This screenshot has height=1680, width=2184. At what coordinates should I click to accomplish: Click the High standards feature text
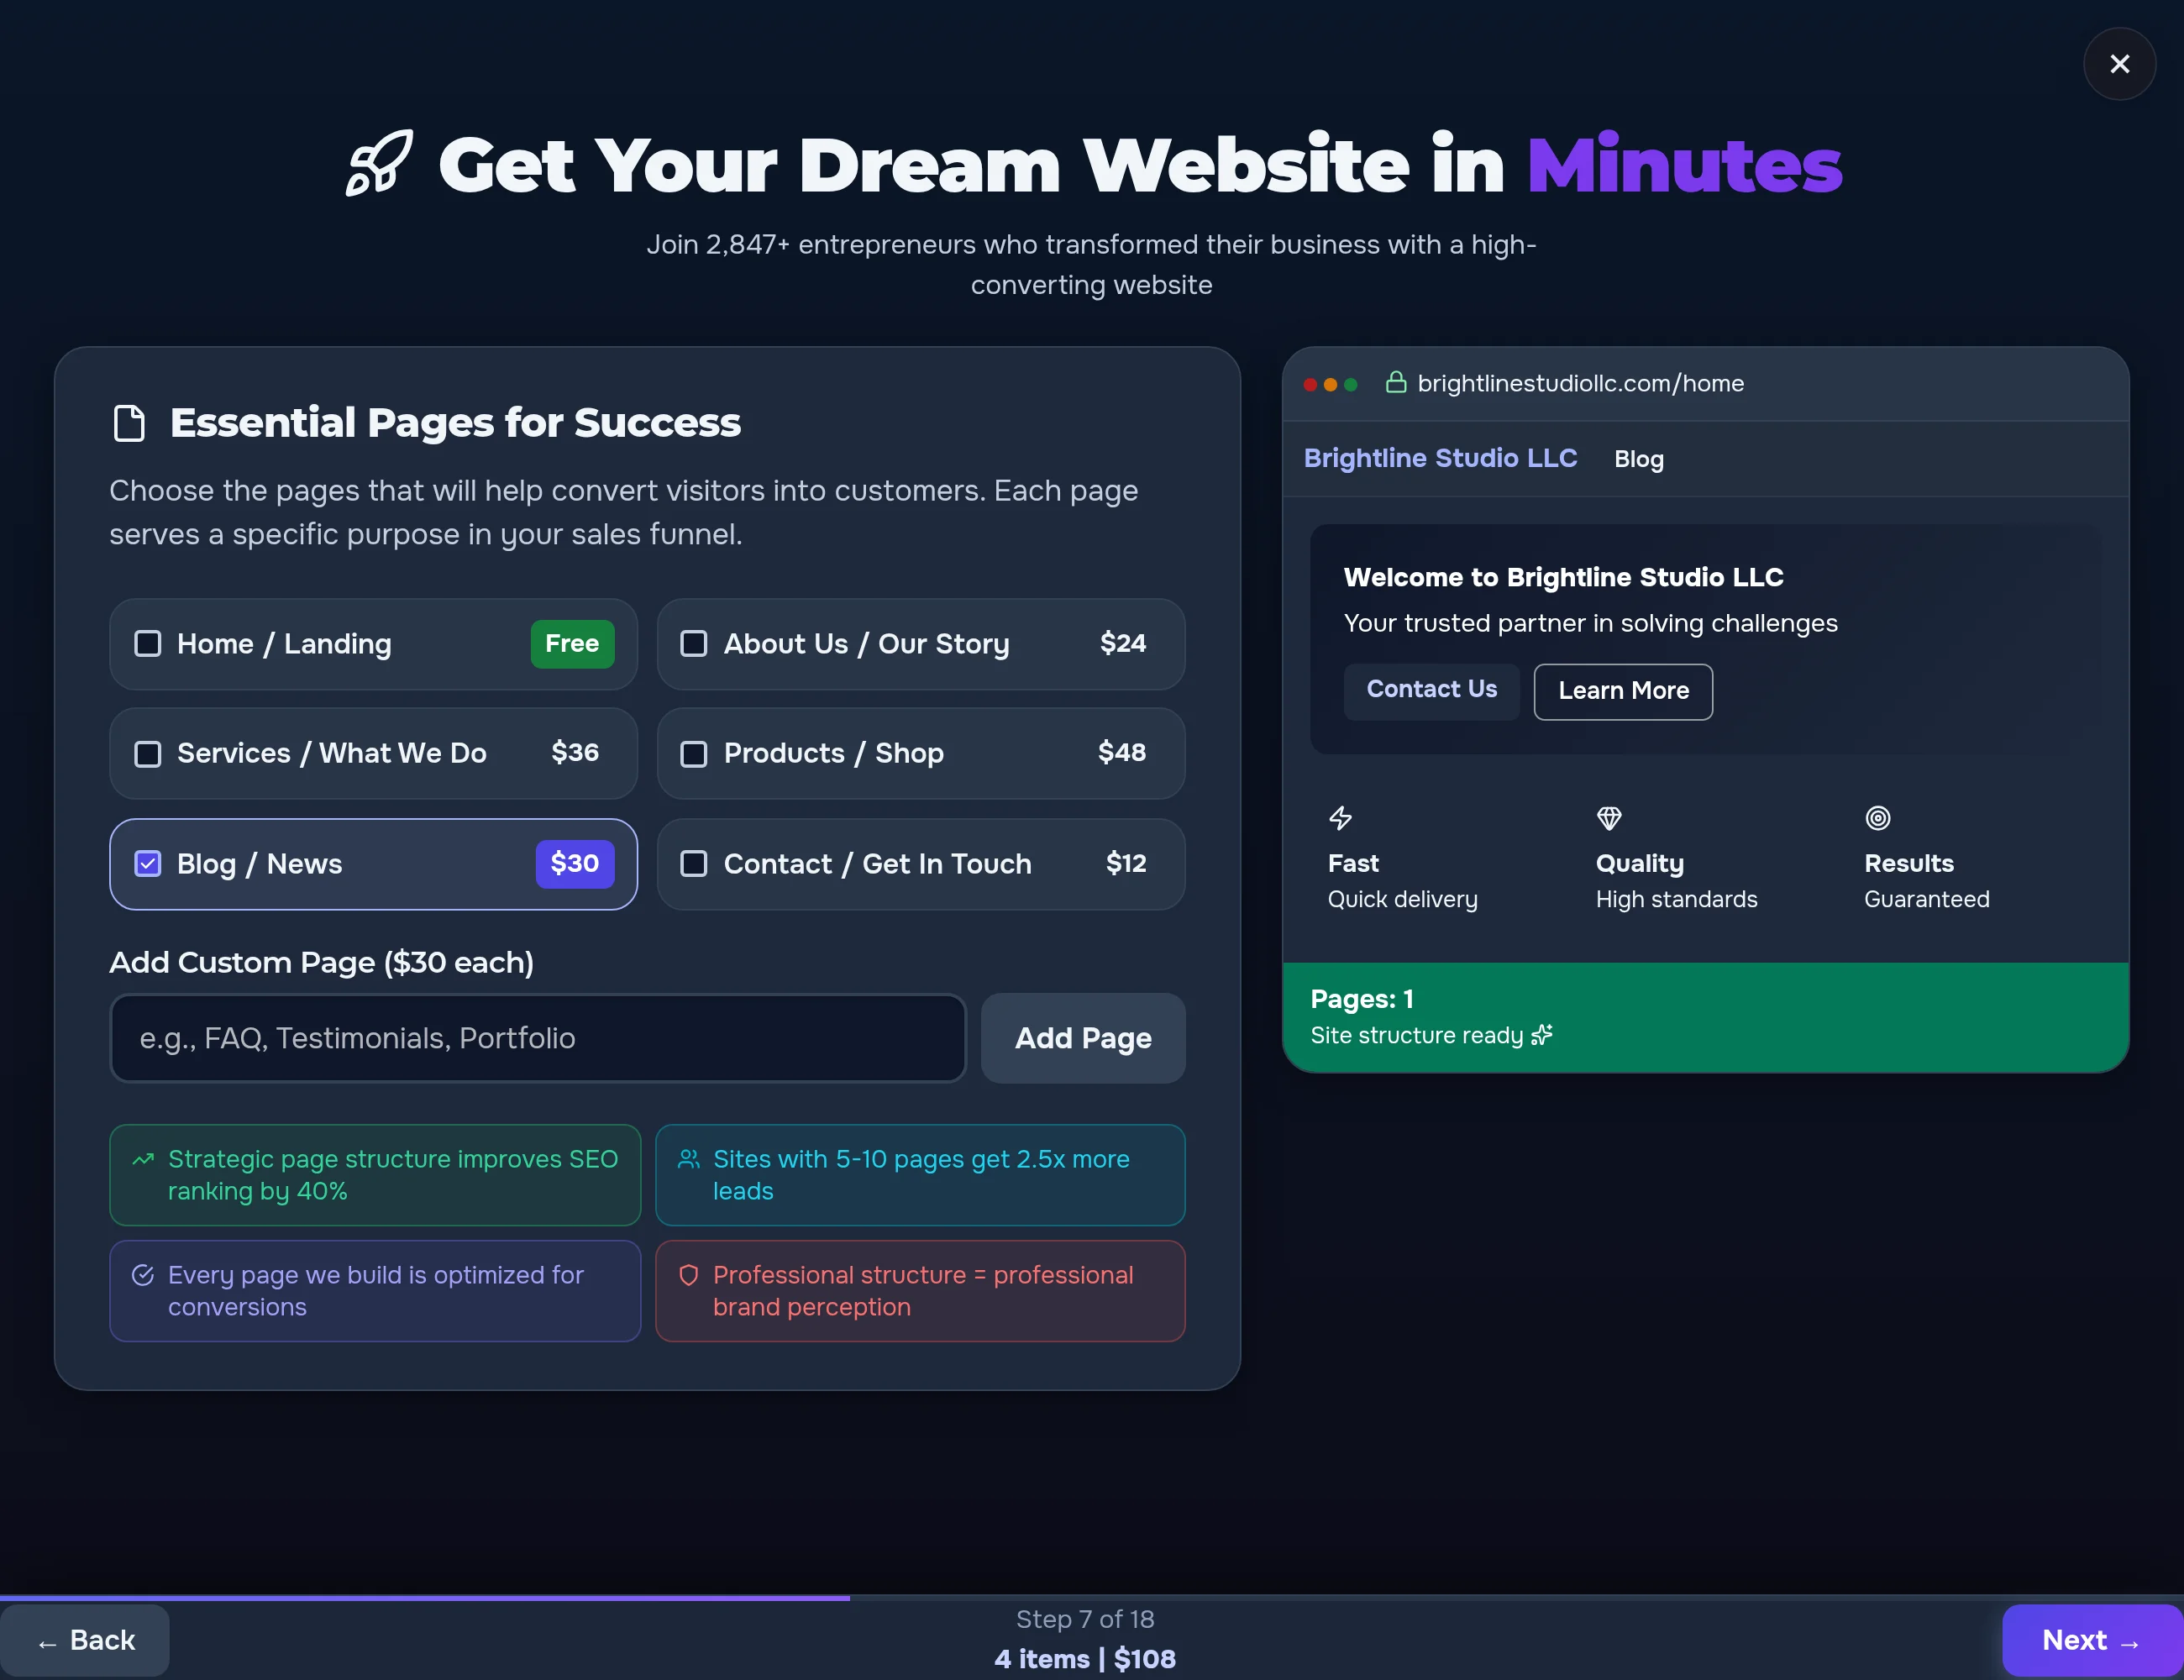click(1676, 899)
